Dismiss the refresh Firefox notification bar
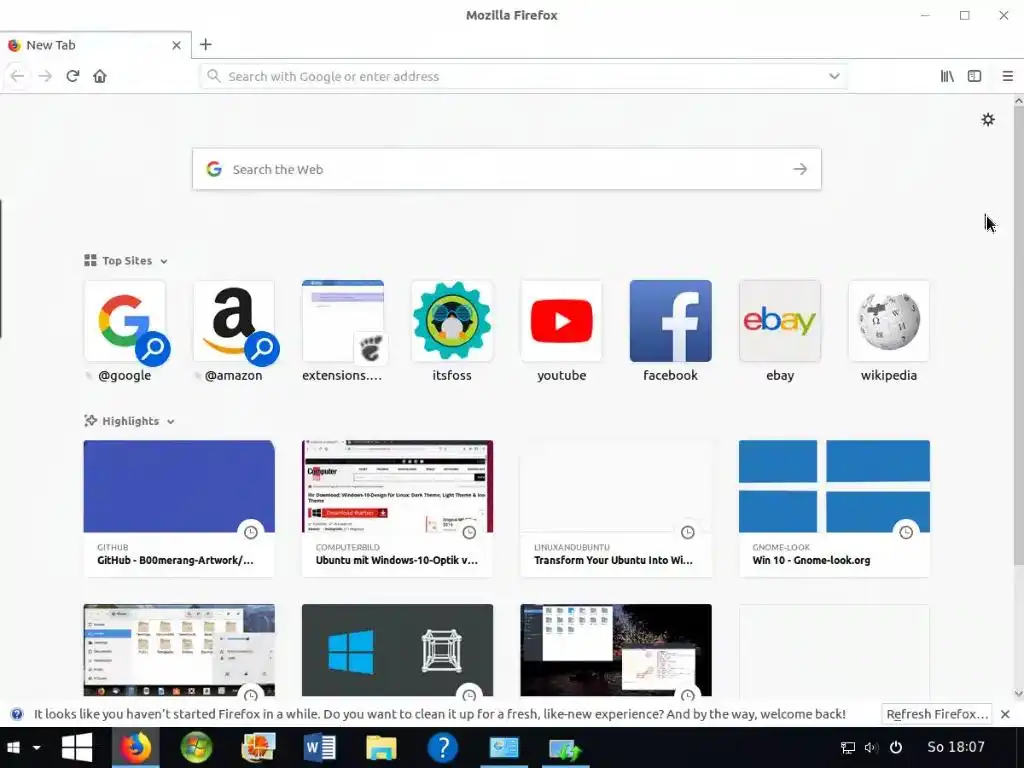 click(x=1006, y=714)
